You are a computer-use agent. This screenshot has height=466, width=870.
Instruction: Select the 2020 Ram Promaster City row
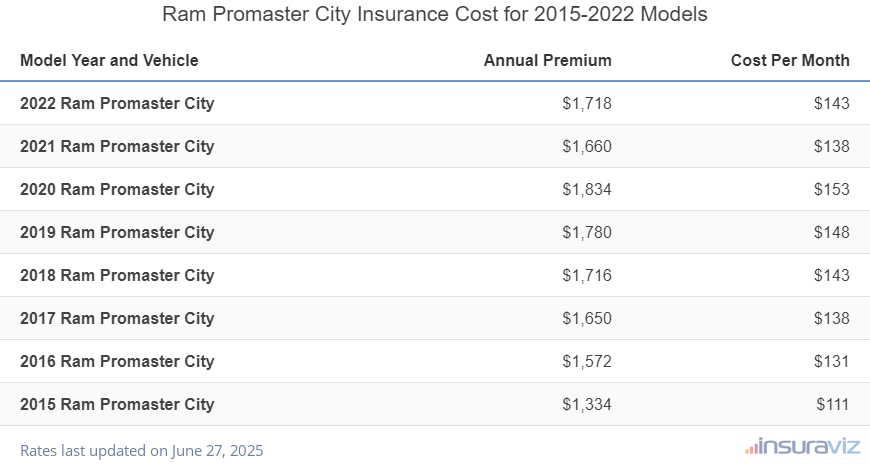117,189
